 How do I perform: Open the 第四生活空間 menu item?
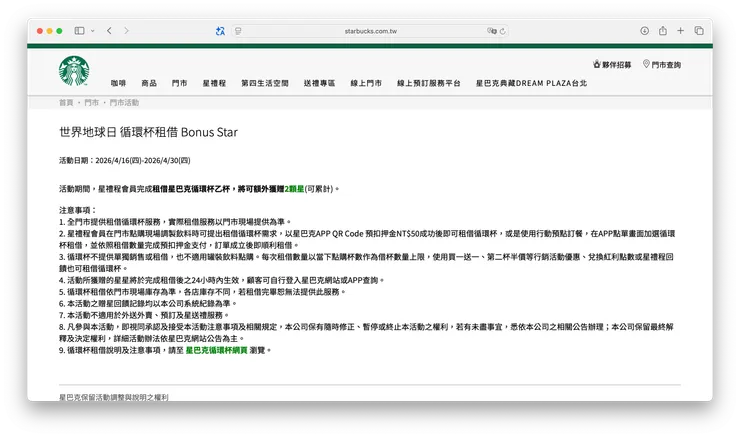click(265, 83)
